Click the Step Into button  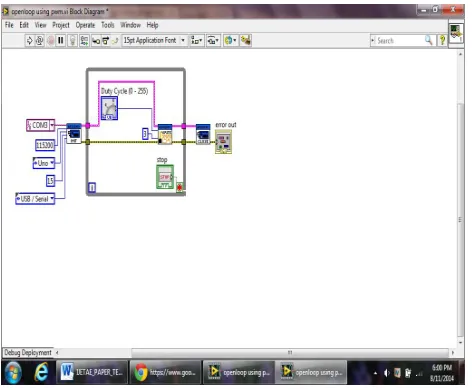pos(96,41)
